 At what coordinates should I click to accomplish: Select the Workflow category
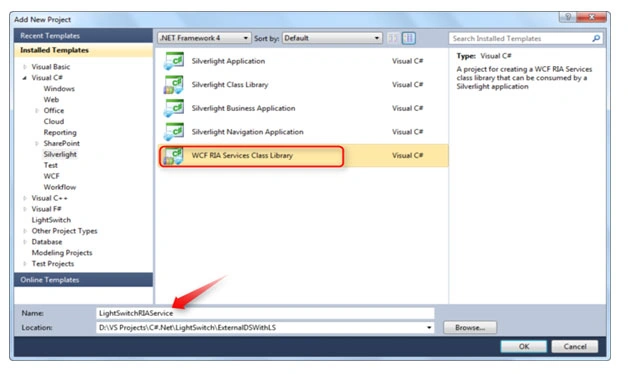click(x=60, y=187)
